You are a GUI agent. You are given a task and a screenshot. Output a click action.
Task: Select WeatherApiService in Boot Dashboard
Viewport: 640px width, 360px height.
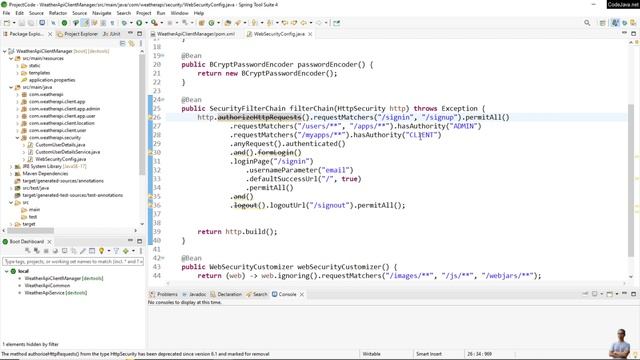(56, 293)
